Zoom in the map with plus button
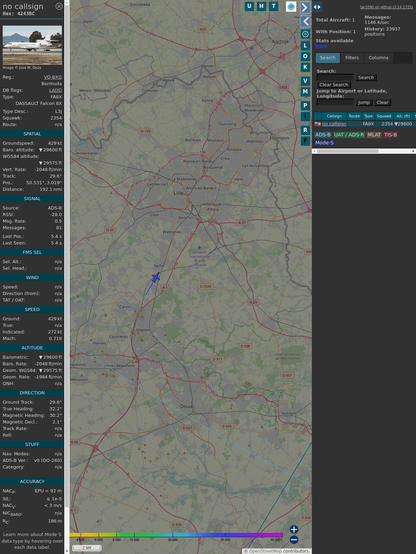The image size is (416, 554). (x=294, y=529)
